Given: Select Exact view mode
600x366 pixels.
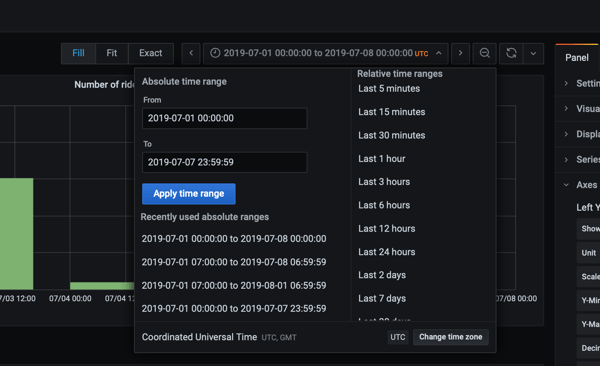Looking at the screenshot, I should (x=151, y=53).
